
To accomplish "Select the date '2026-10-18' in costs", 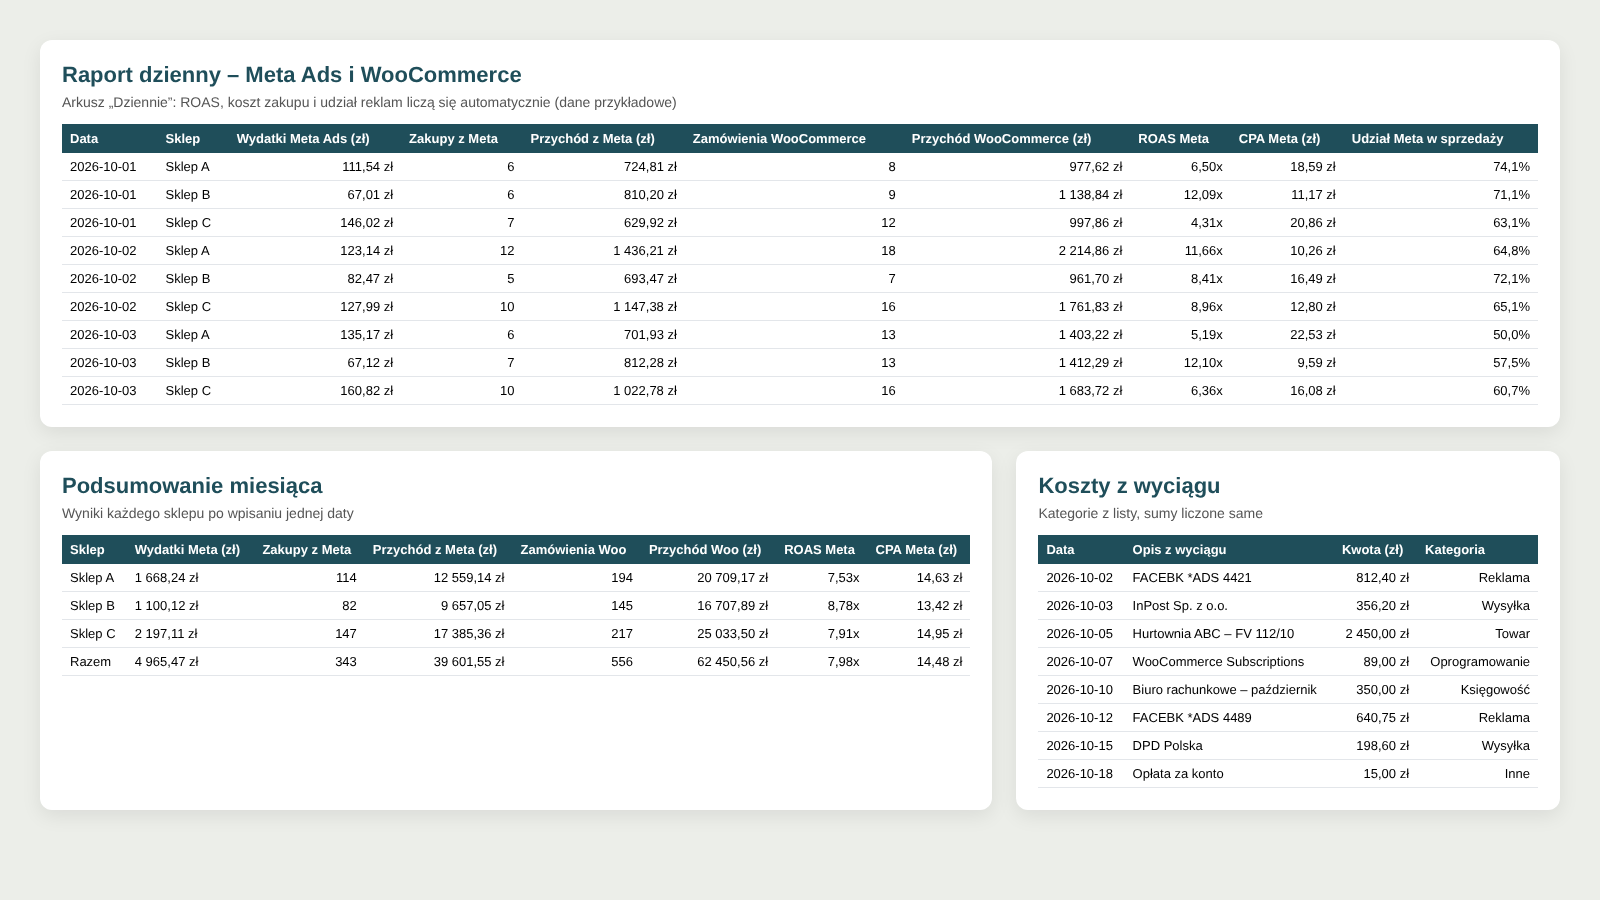I will tap(1079, 774).
